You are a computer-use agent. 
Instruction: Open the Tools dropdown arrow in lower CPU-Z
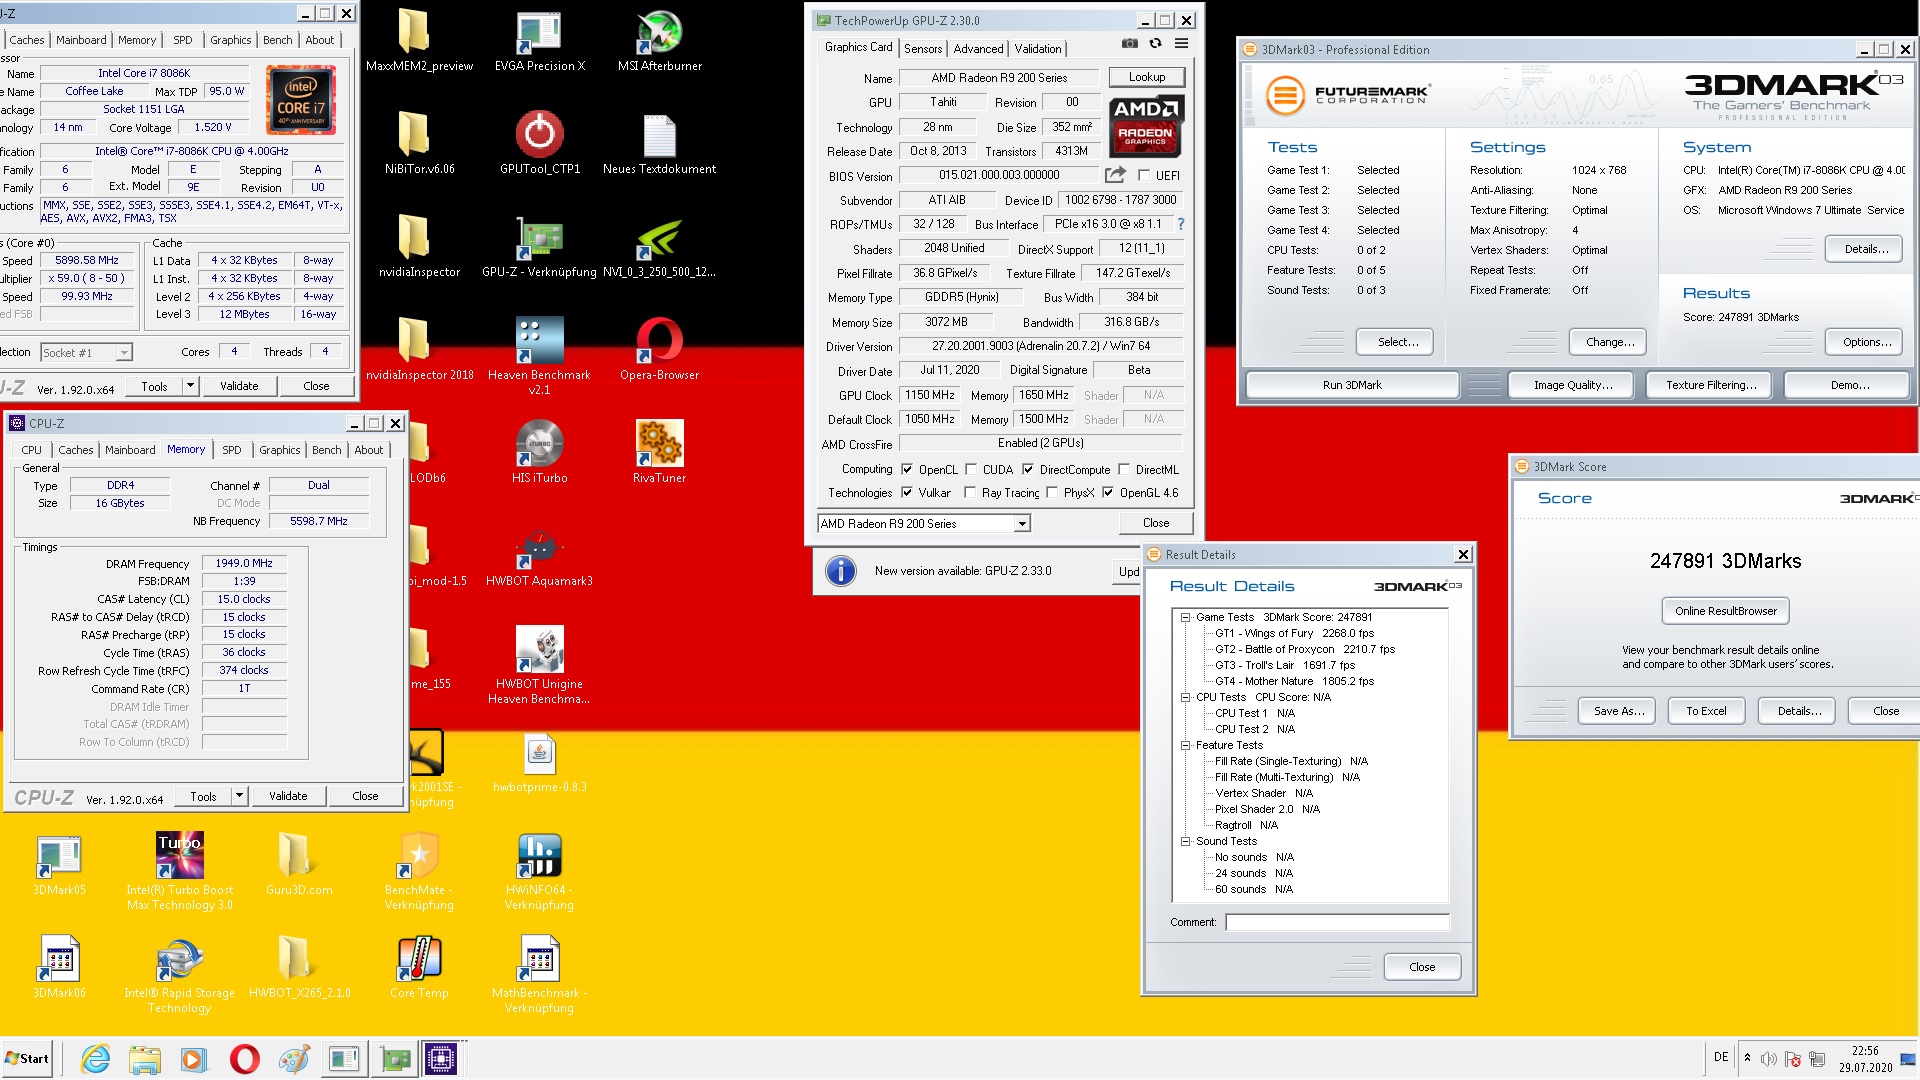click(239, 796)
